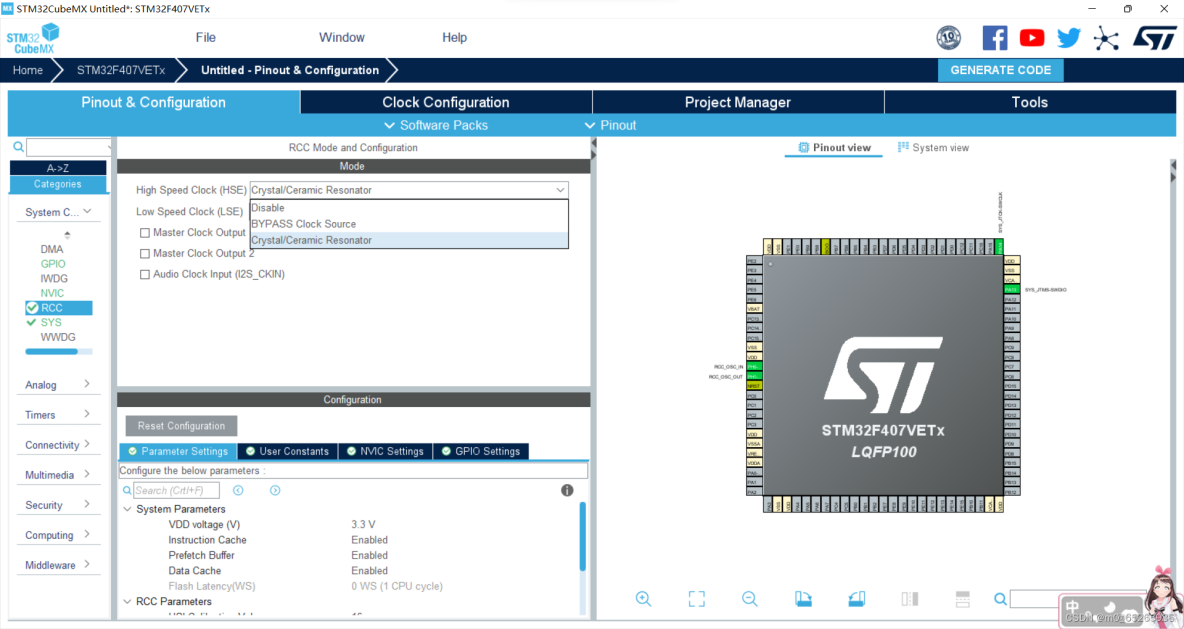Viewport: 1184px width, 629px height.
Task: Open the NVIC Settings tab
Action: (x=384, y=450)
